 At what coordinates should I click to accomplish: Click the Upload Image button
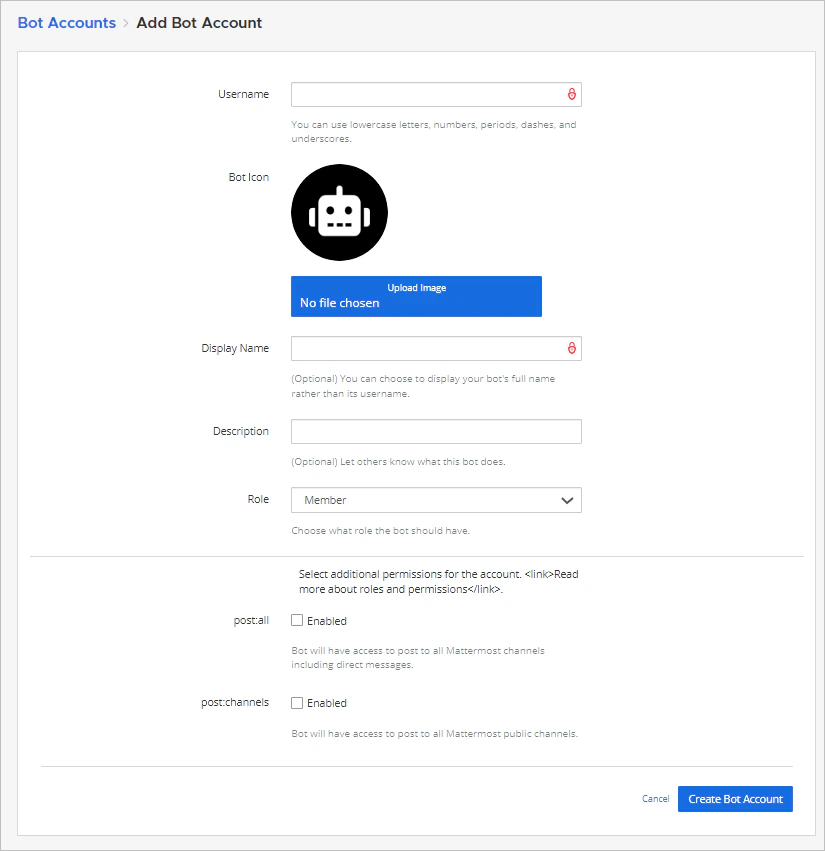pyautogui.click(x=416, y=287)
